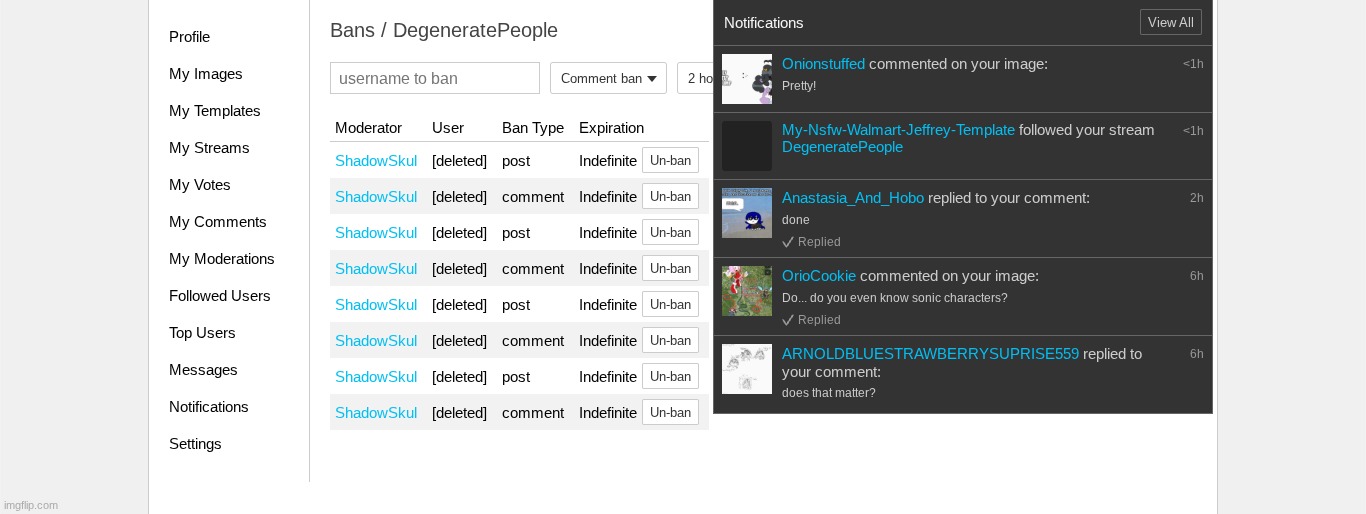Un-ban the first post ban row
1366x514 pixels.
coord(670,160)
